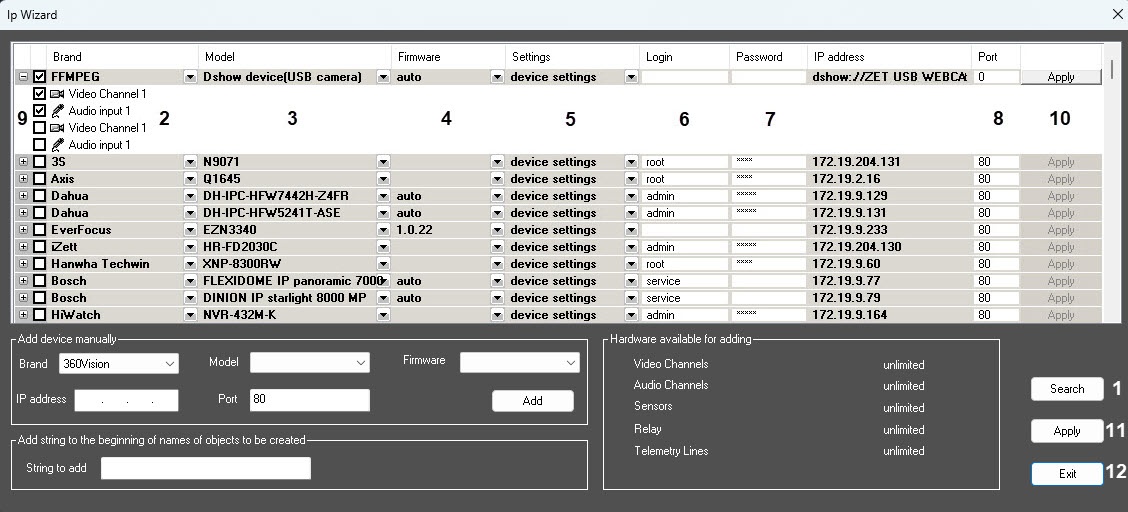Click the camera icon of the checked Video Channel 1

tap(57, 94)
